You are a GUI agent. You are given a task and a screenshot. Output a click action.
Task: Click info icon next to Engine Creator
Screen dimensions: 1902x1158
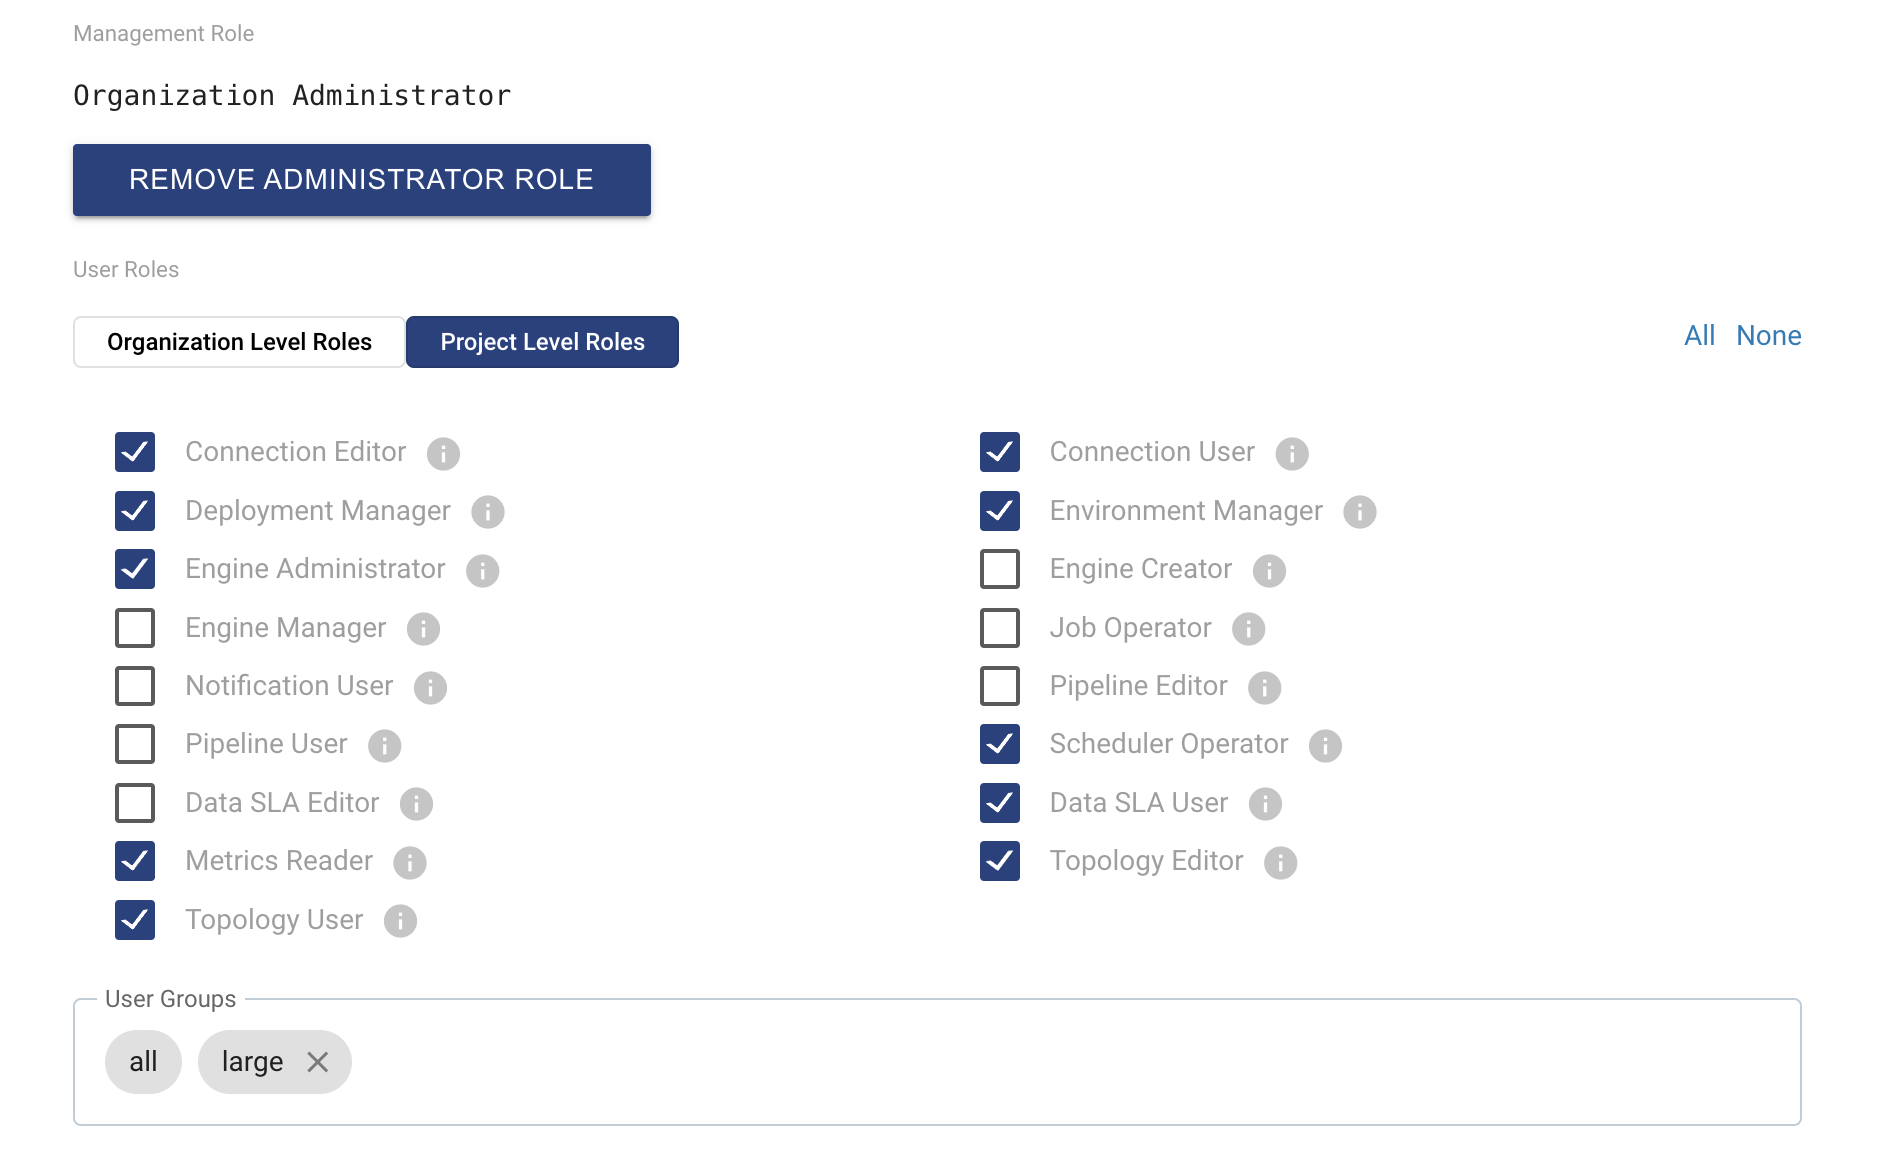1269,571
